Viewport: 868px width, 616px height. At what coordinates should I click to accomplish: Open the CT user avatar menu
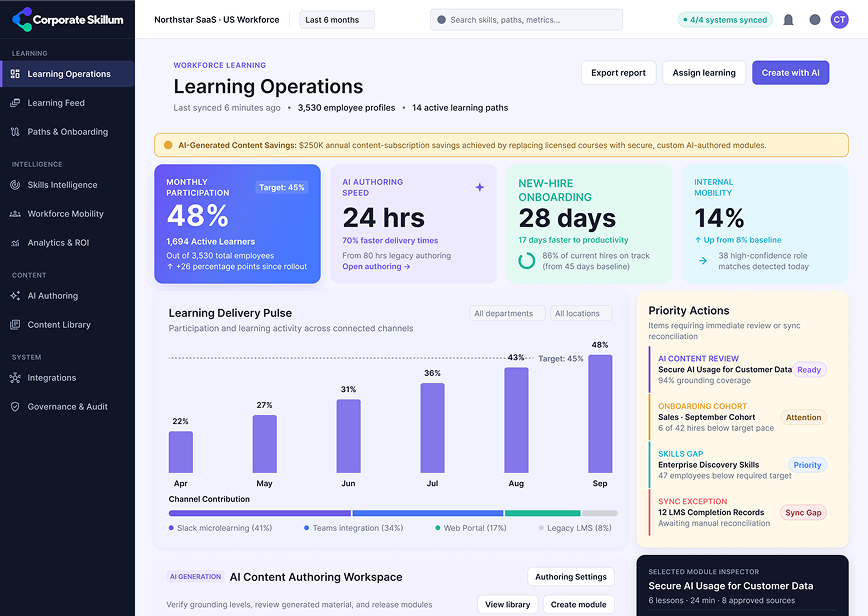[839, 20]
